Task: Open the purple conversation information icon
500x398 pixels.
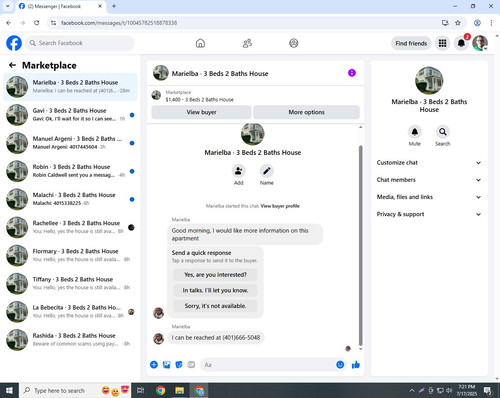Action: [x=352, y=73]
